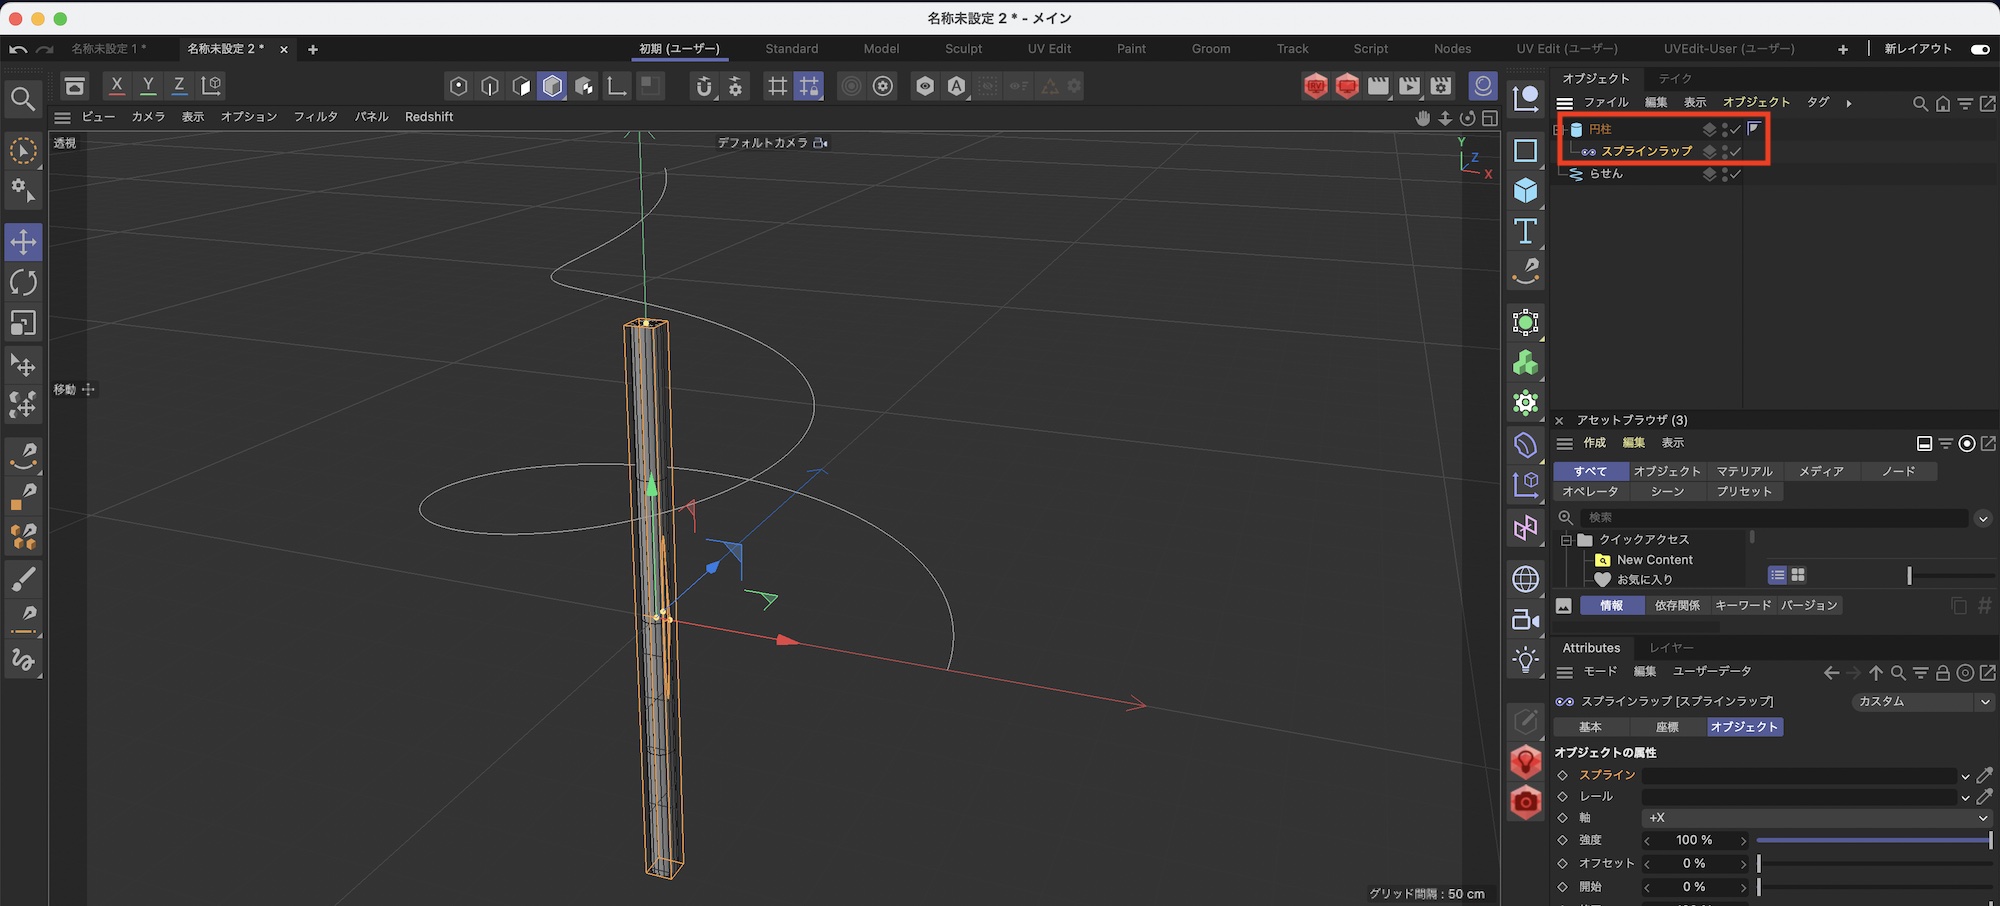Open the search magnifier in top-left
The width and height of the screenshot is (2000, 906).
23,98
